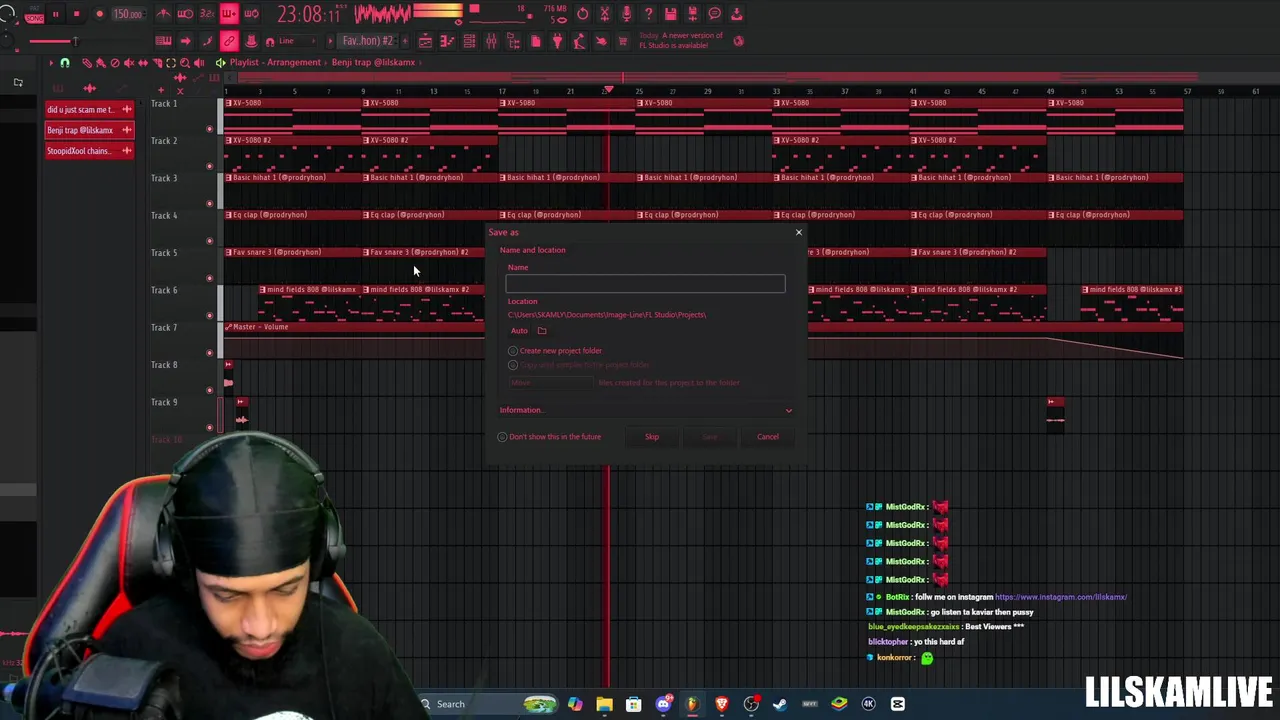Click the newer version available news text

point(680,41)
